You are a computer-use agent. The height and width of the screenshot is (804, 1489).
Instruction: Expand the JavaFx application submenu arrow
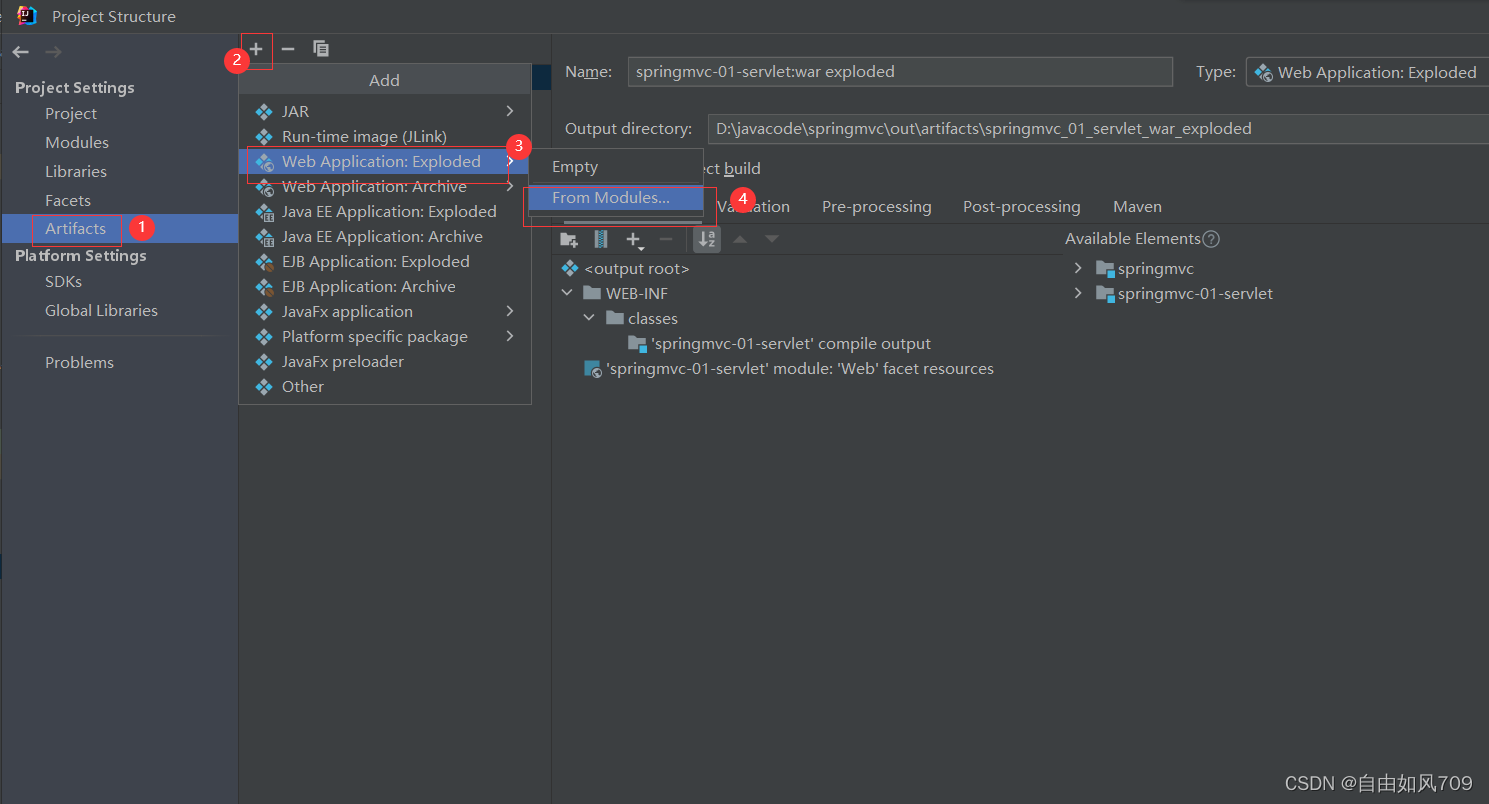point(510,311)
